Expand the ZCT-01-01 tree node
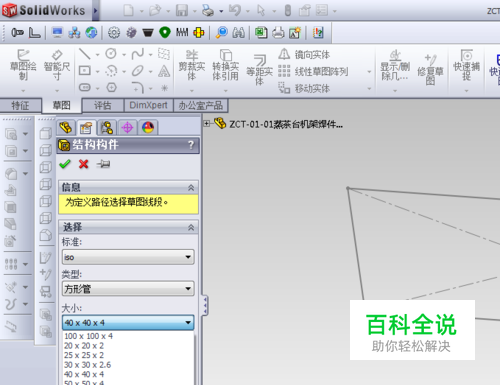This screenshot has height=385, width=500. click(207, 124)
